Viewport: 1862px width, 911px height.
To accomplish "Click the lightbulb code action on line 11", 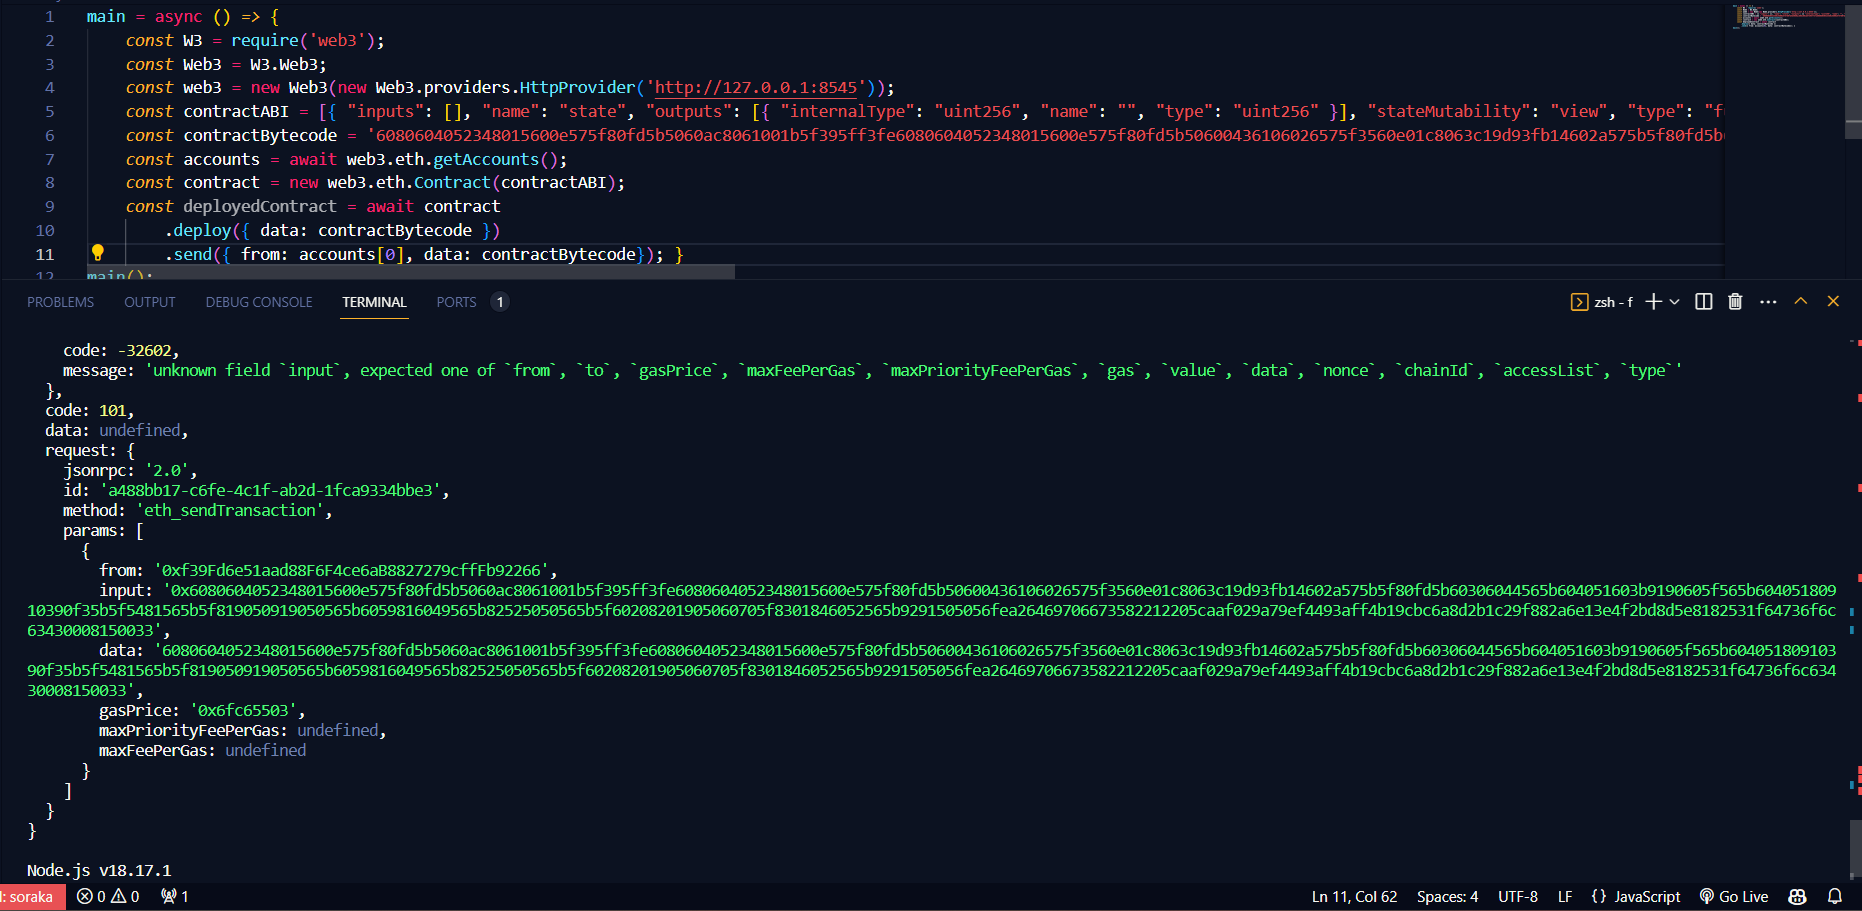I will pyautogui.click(x=97, y=254).
